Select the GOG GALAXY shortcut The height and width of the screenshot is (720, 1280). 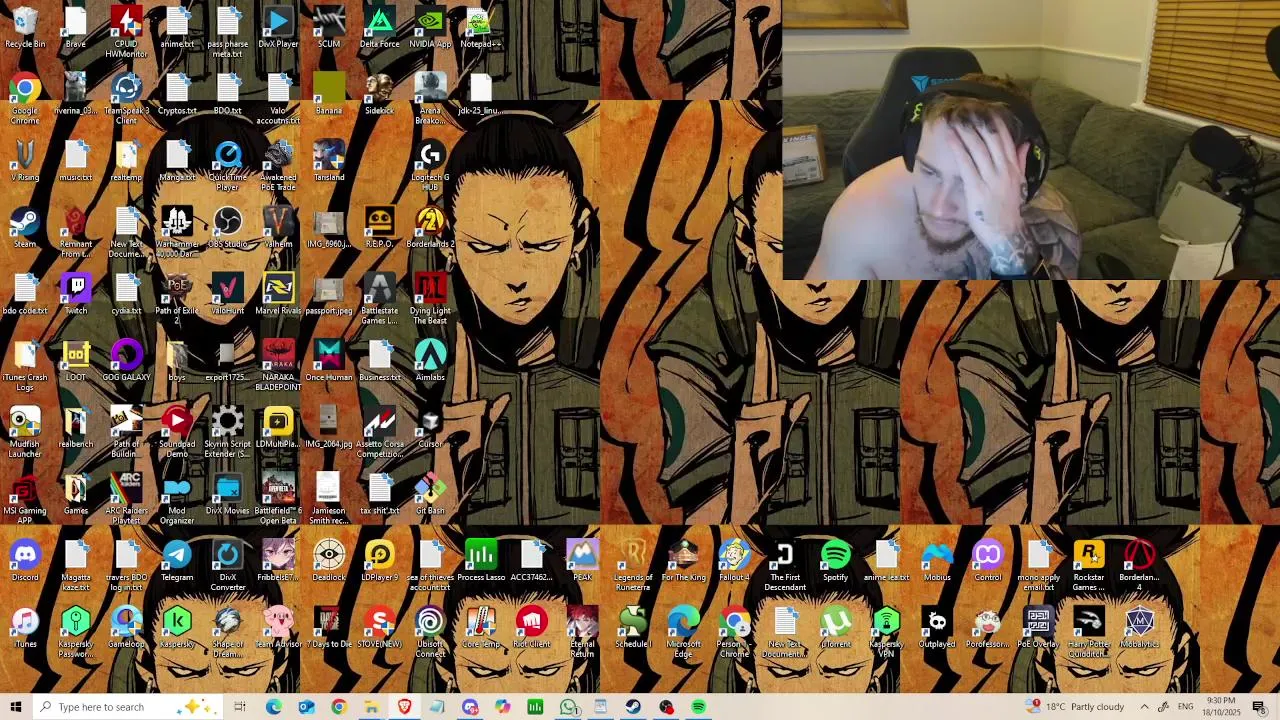[126, 361]
